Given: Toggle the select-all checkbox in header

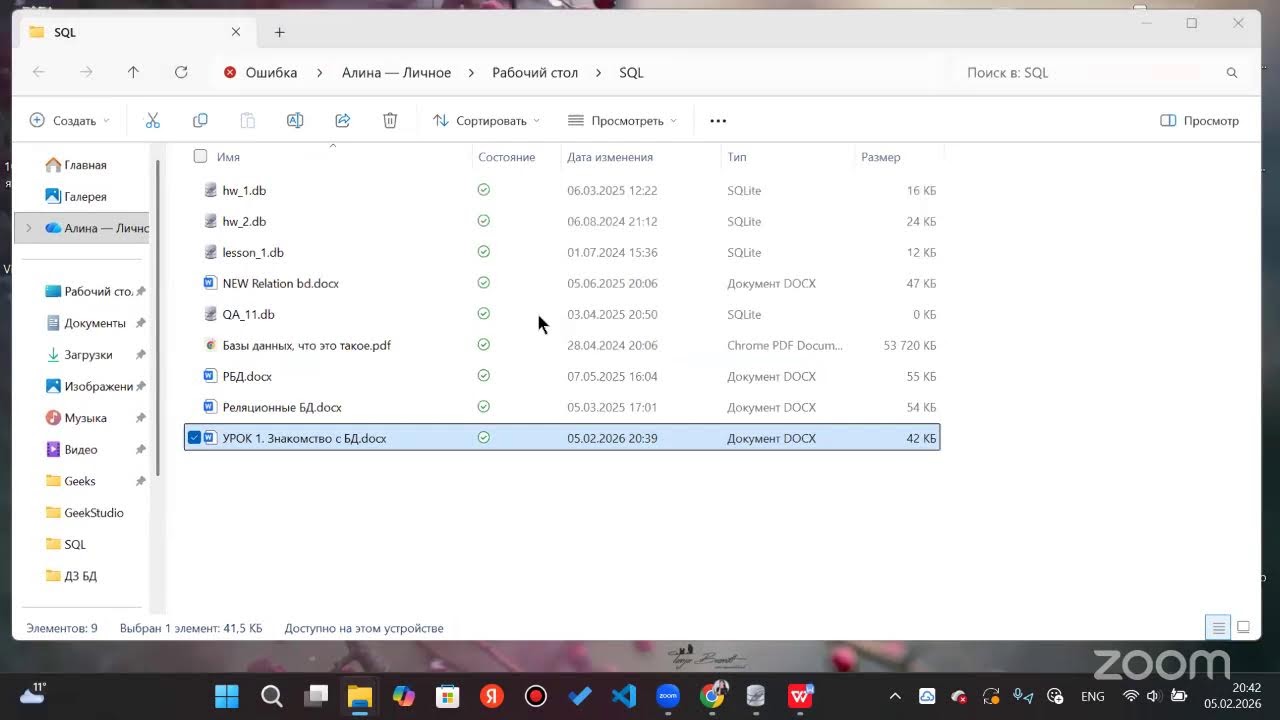Looking at the screenshot, I should coord(200,156).
